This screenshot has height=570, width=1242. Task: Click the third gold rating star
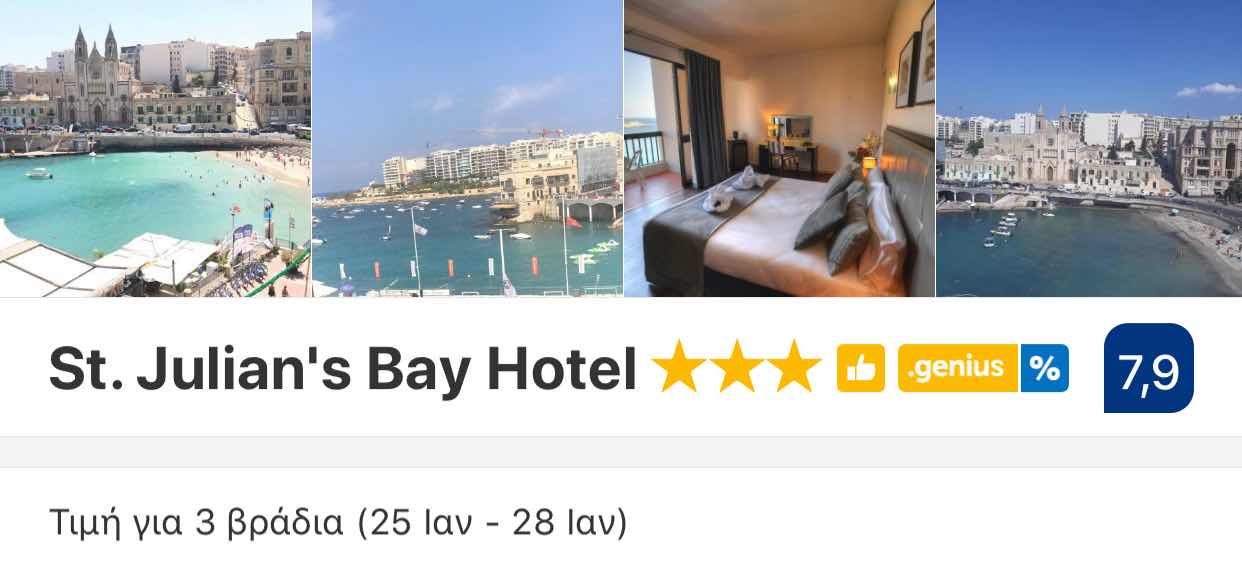pyautogui.click(x=796, y=367)
